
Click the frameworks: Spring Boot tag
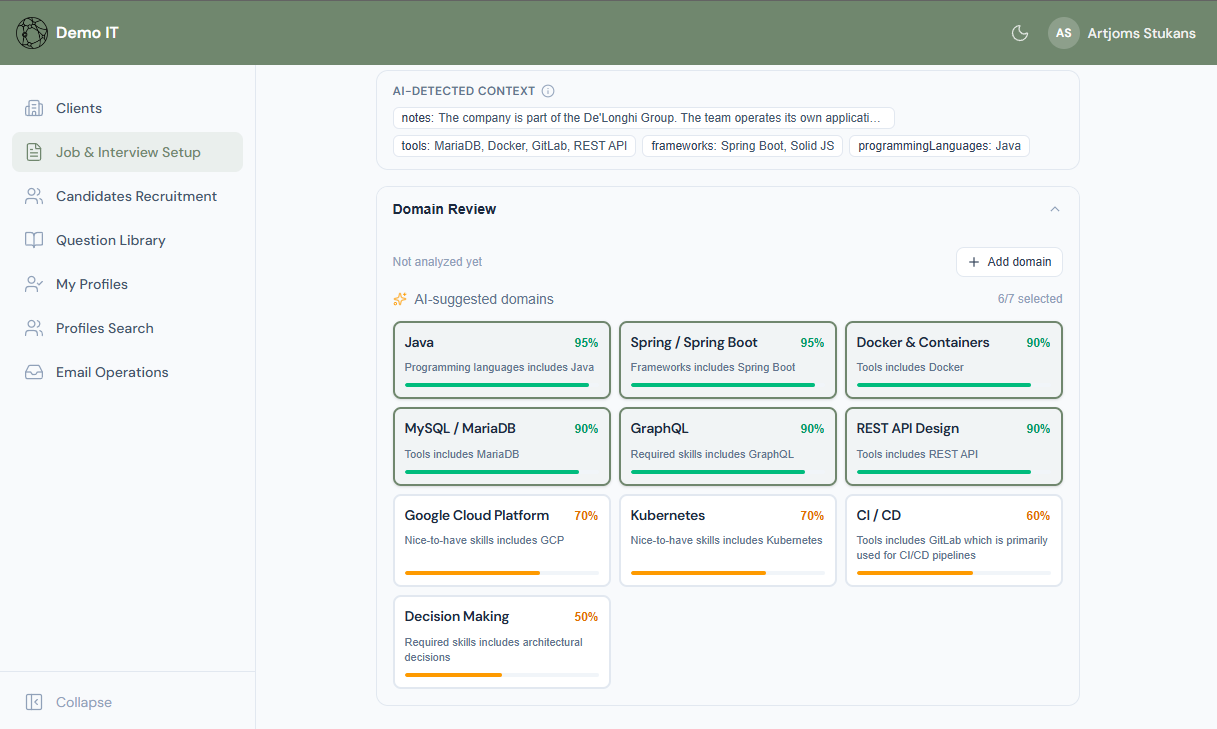tap(742, 146)
